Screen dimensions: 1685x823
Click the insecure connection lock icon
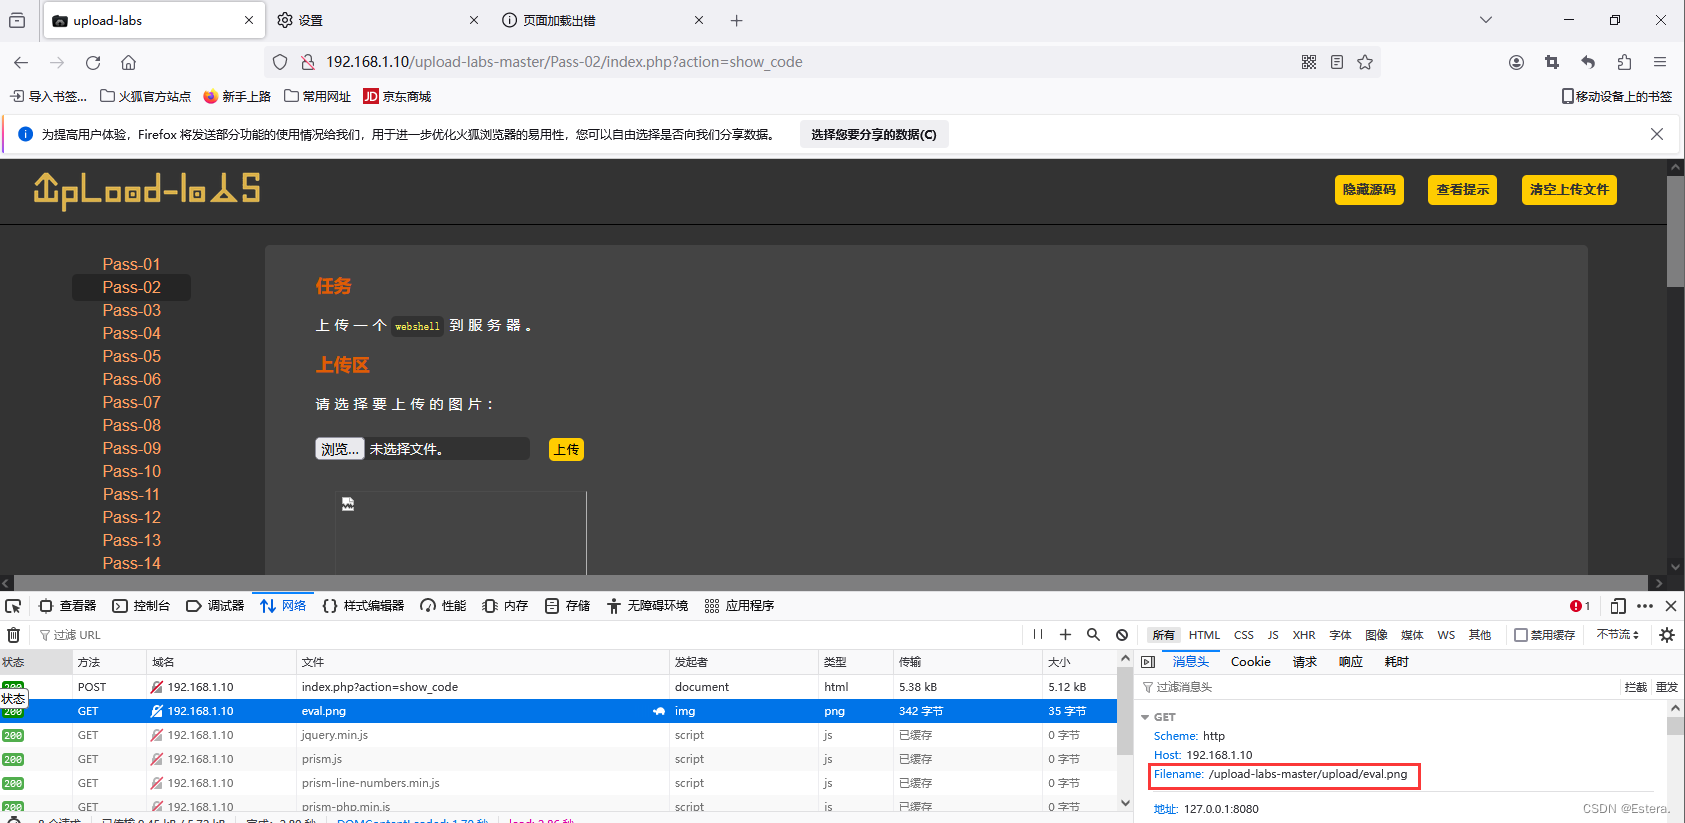click(308, 62)
